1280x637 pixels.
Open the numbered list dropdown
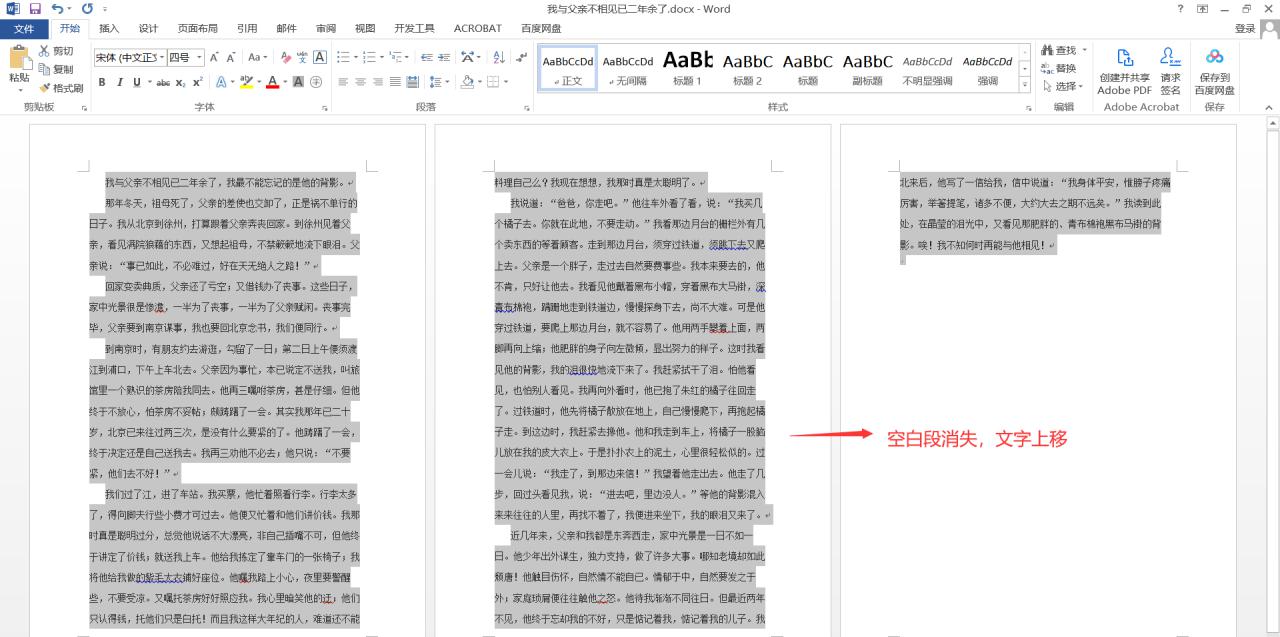(x=381, y=58)
